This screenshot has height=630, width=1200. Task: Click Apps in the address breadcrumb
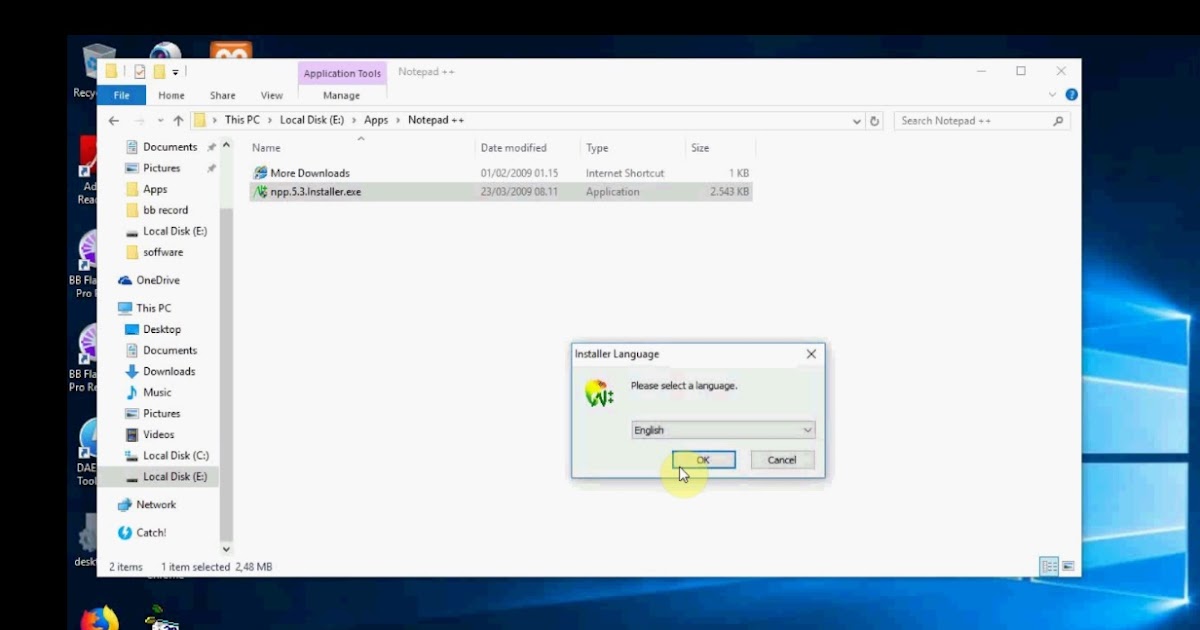click(x=376, y=120)
